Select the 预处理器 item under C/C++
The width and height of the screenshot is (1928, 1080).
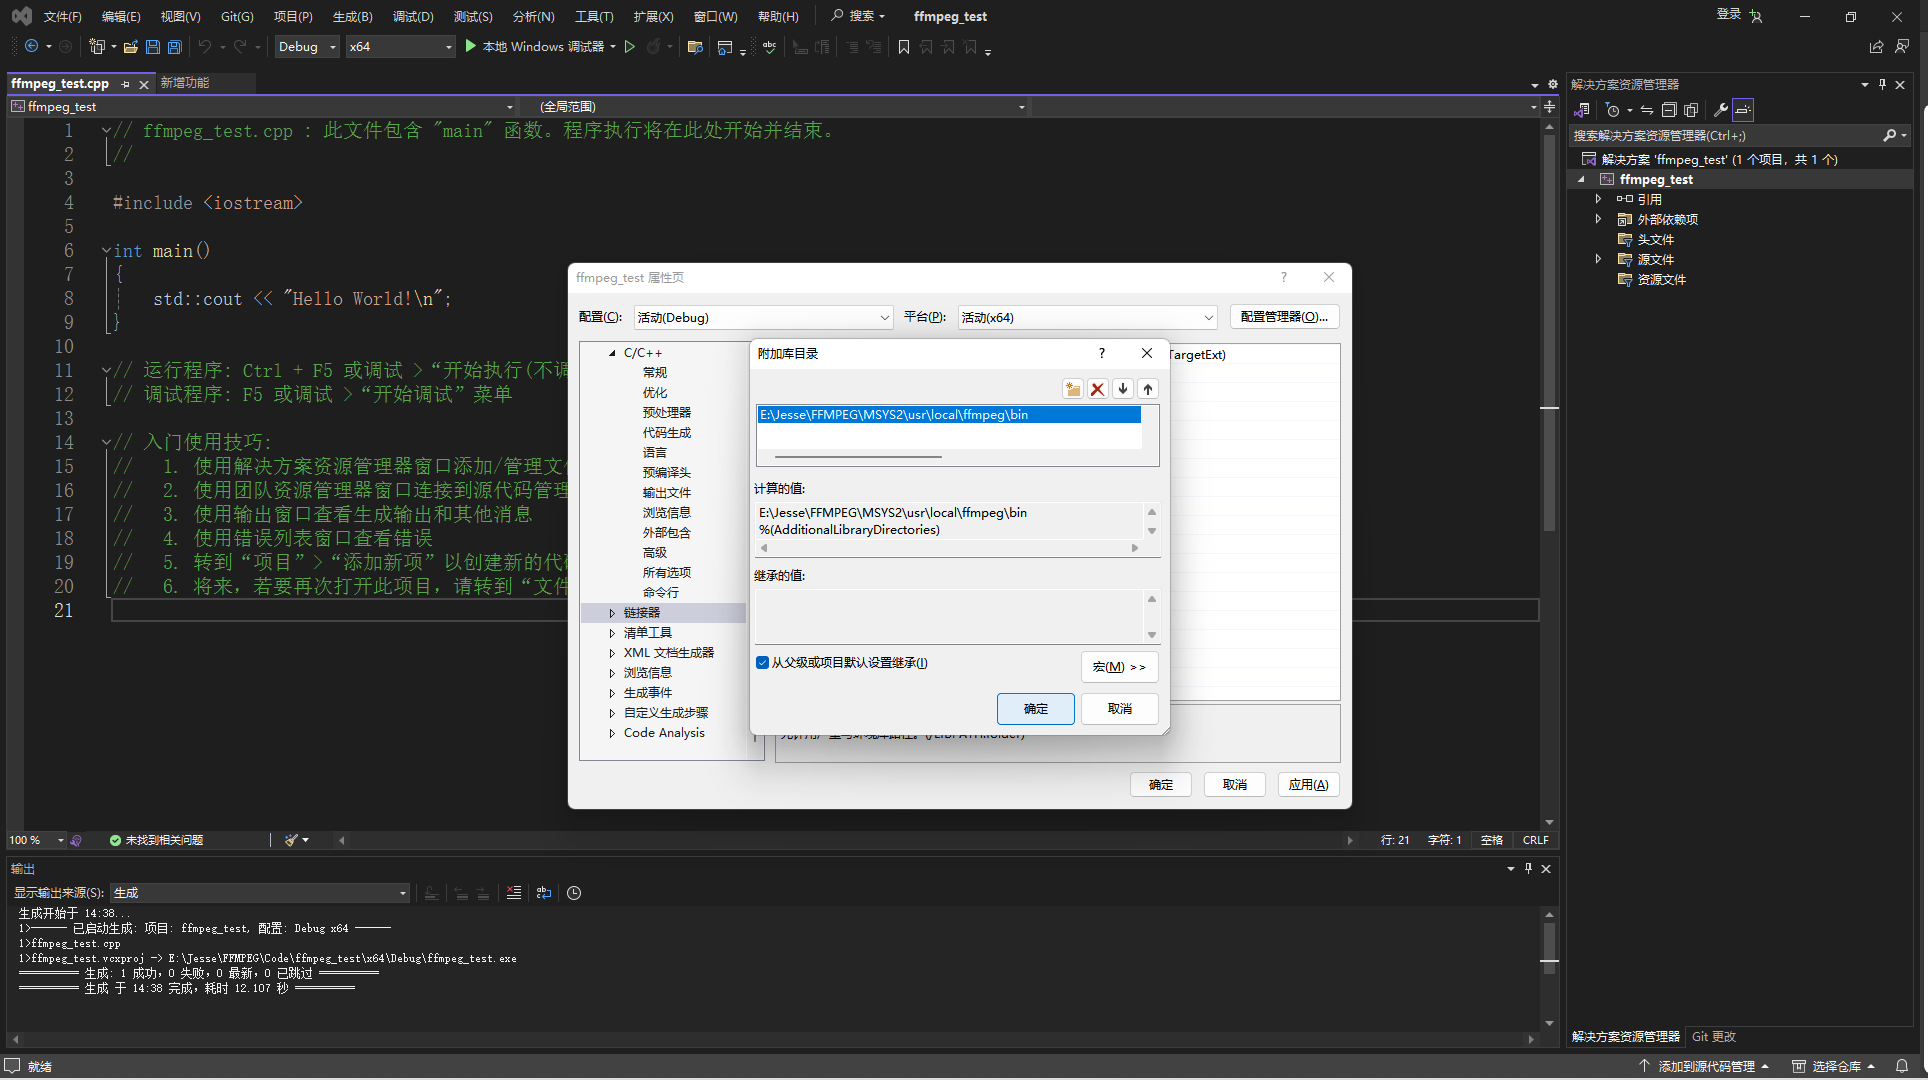click(x=666, y=413)
